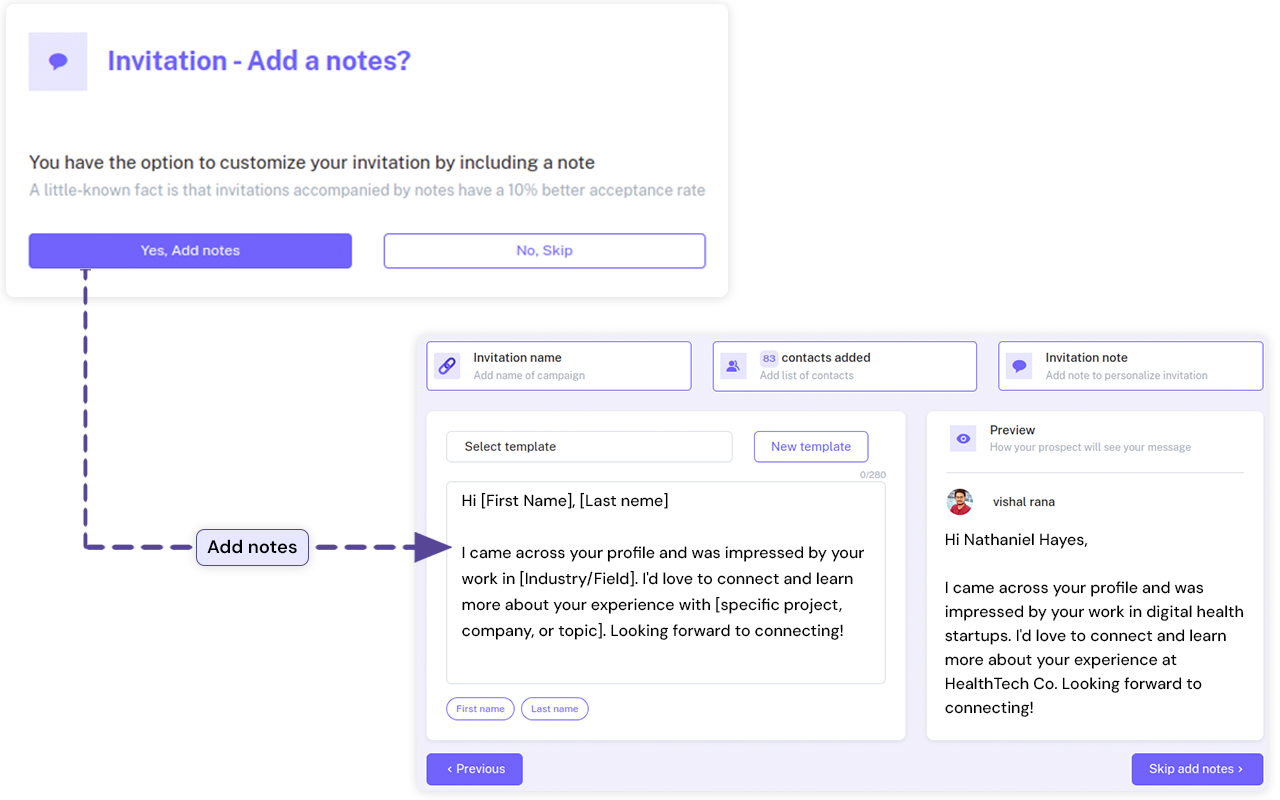Click the eye icon in the Preview panel
This screenshot has width=1280, height=800.
(963, 438)
